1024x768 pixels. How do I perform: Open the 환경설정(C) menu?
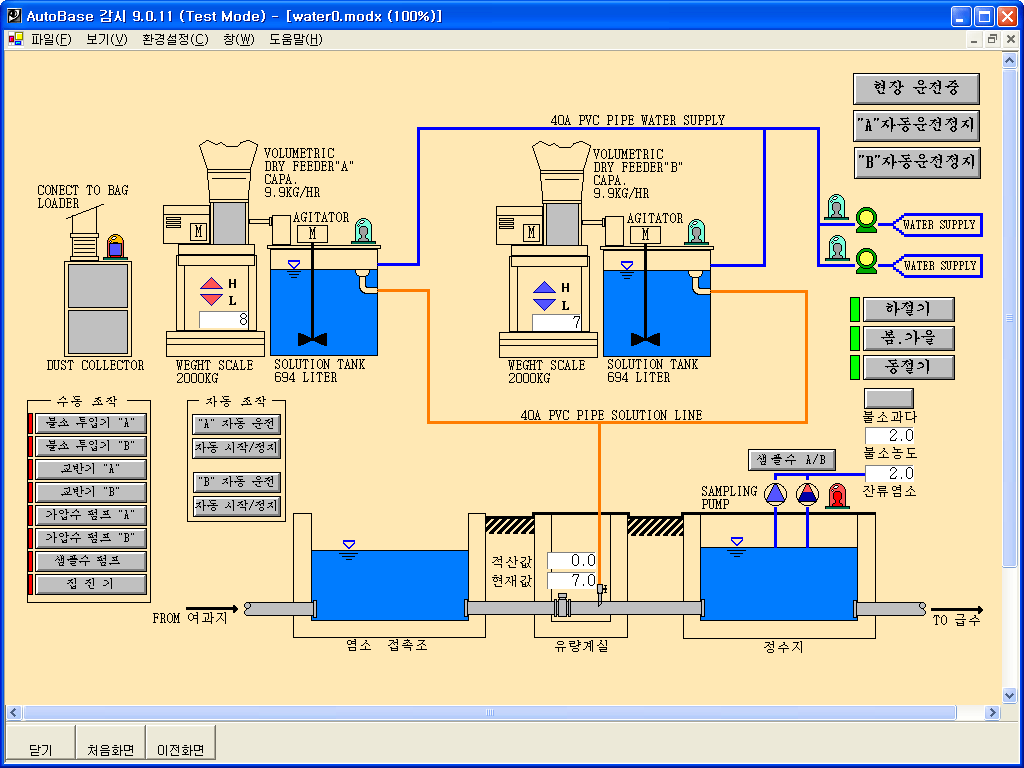click(x=175, y=39)
